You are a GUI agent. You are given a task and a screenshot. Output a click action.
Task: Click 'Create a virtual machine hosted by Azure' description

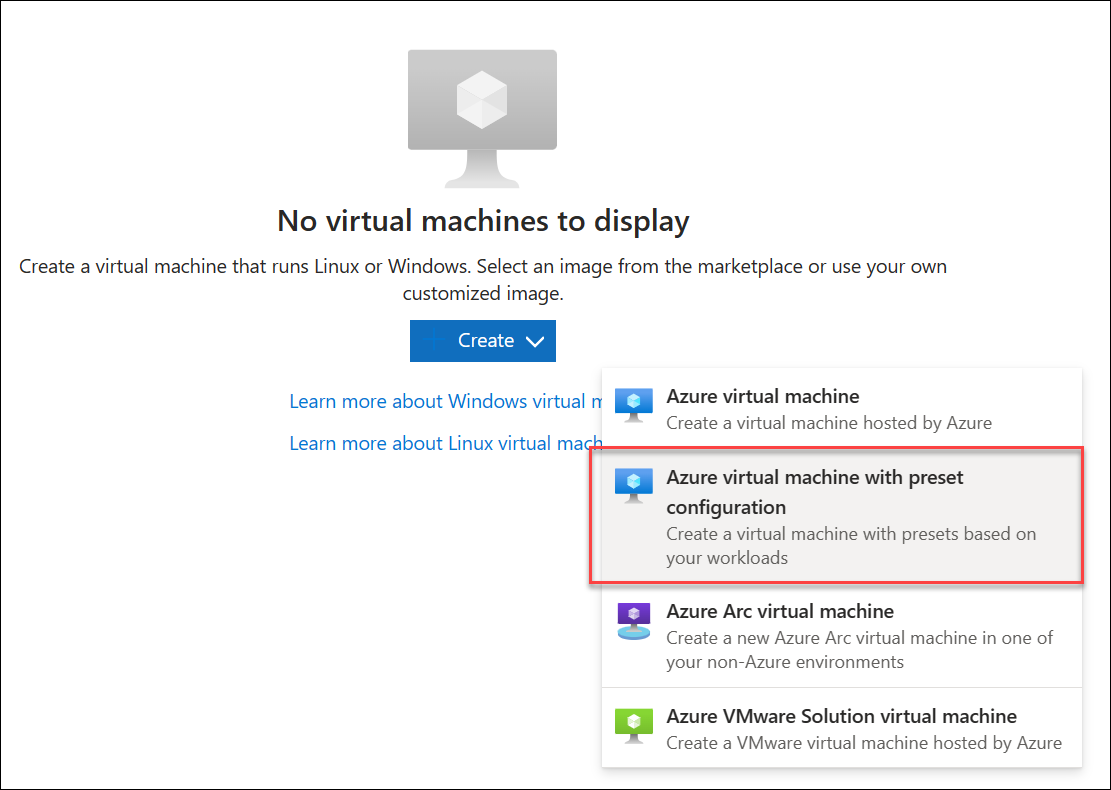tap(829, 423)
